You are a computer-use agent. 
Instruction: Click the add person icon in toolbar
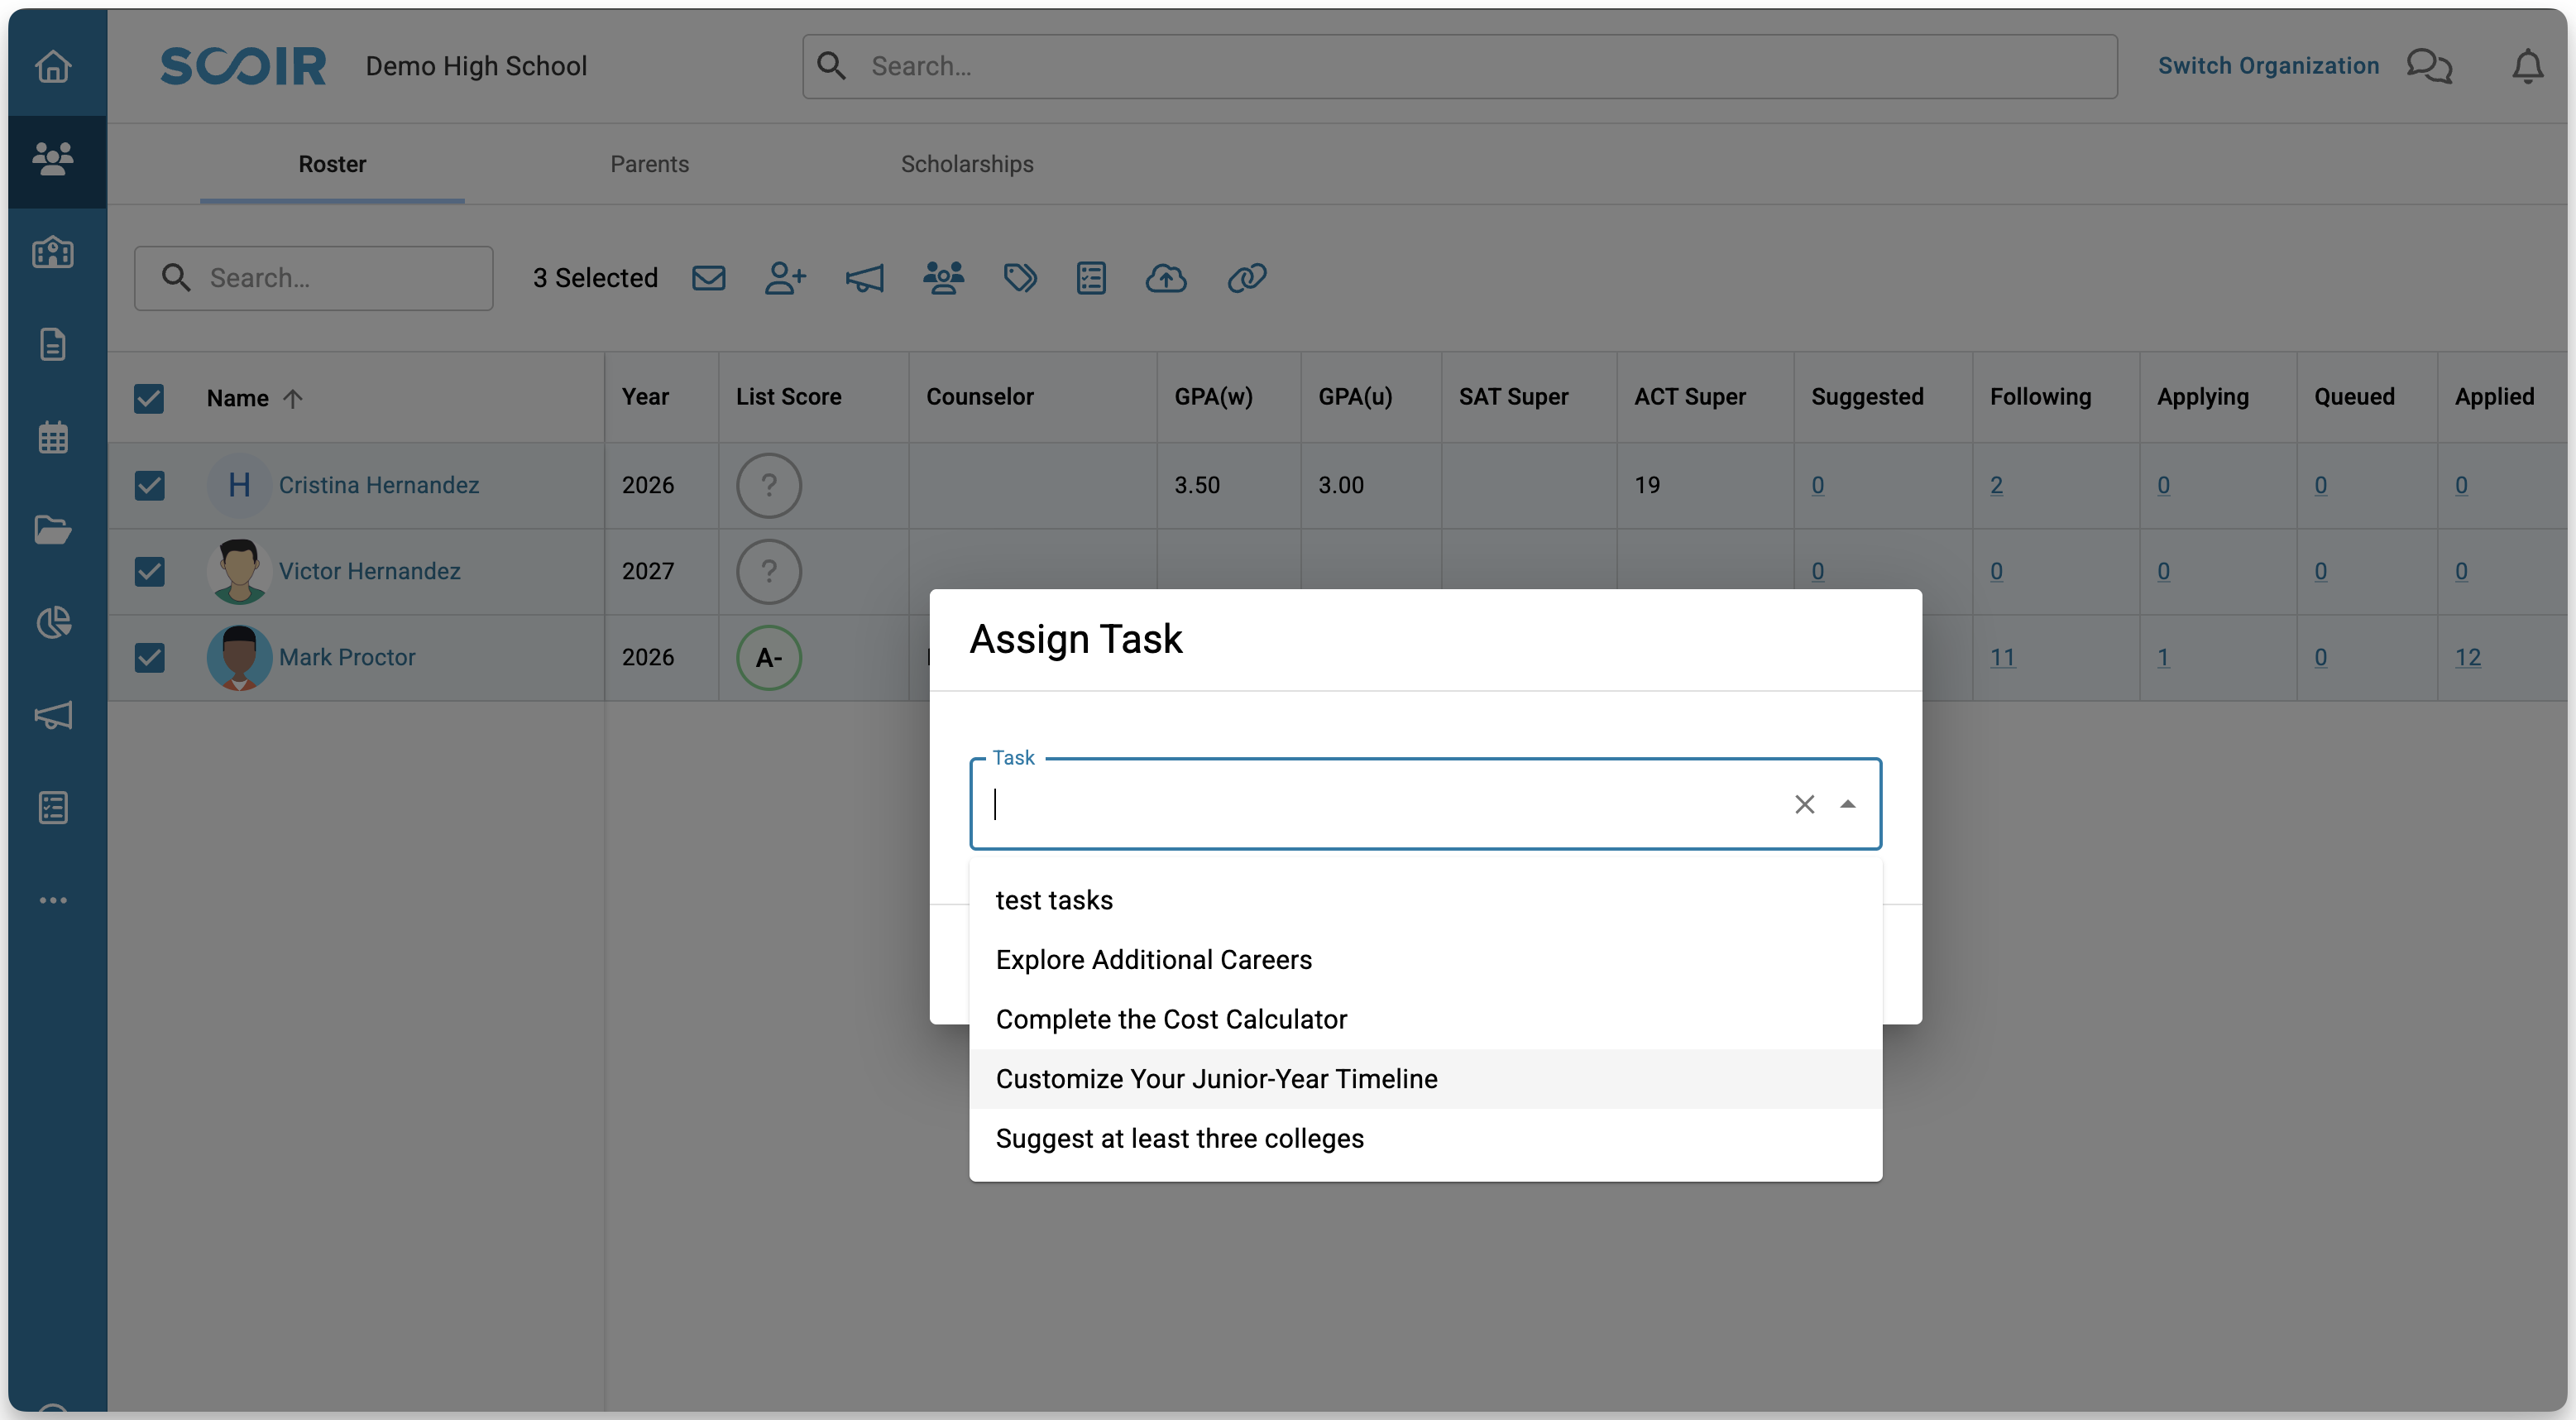(785, 278)
